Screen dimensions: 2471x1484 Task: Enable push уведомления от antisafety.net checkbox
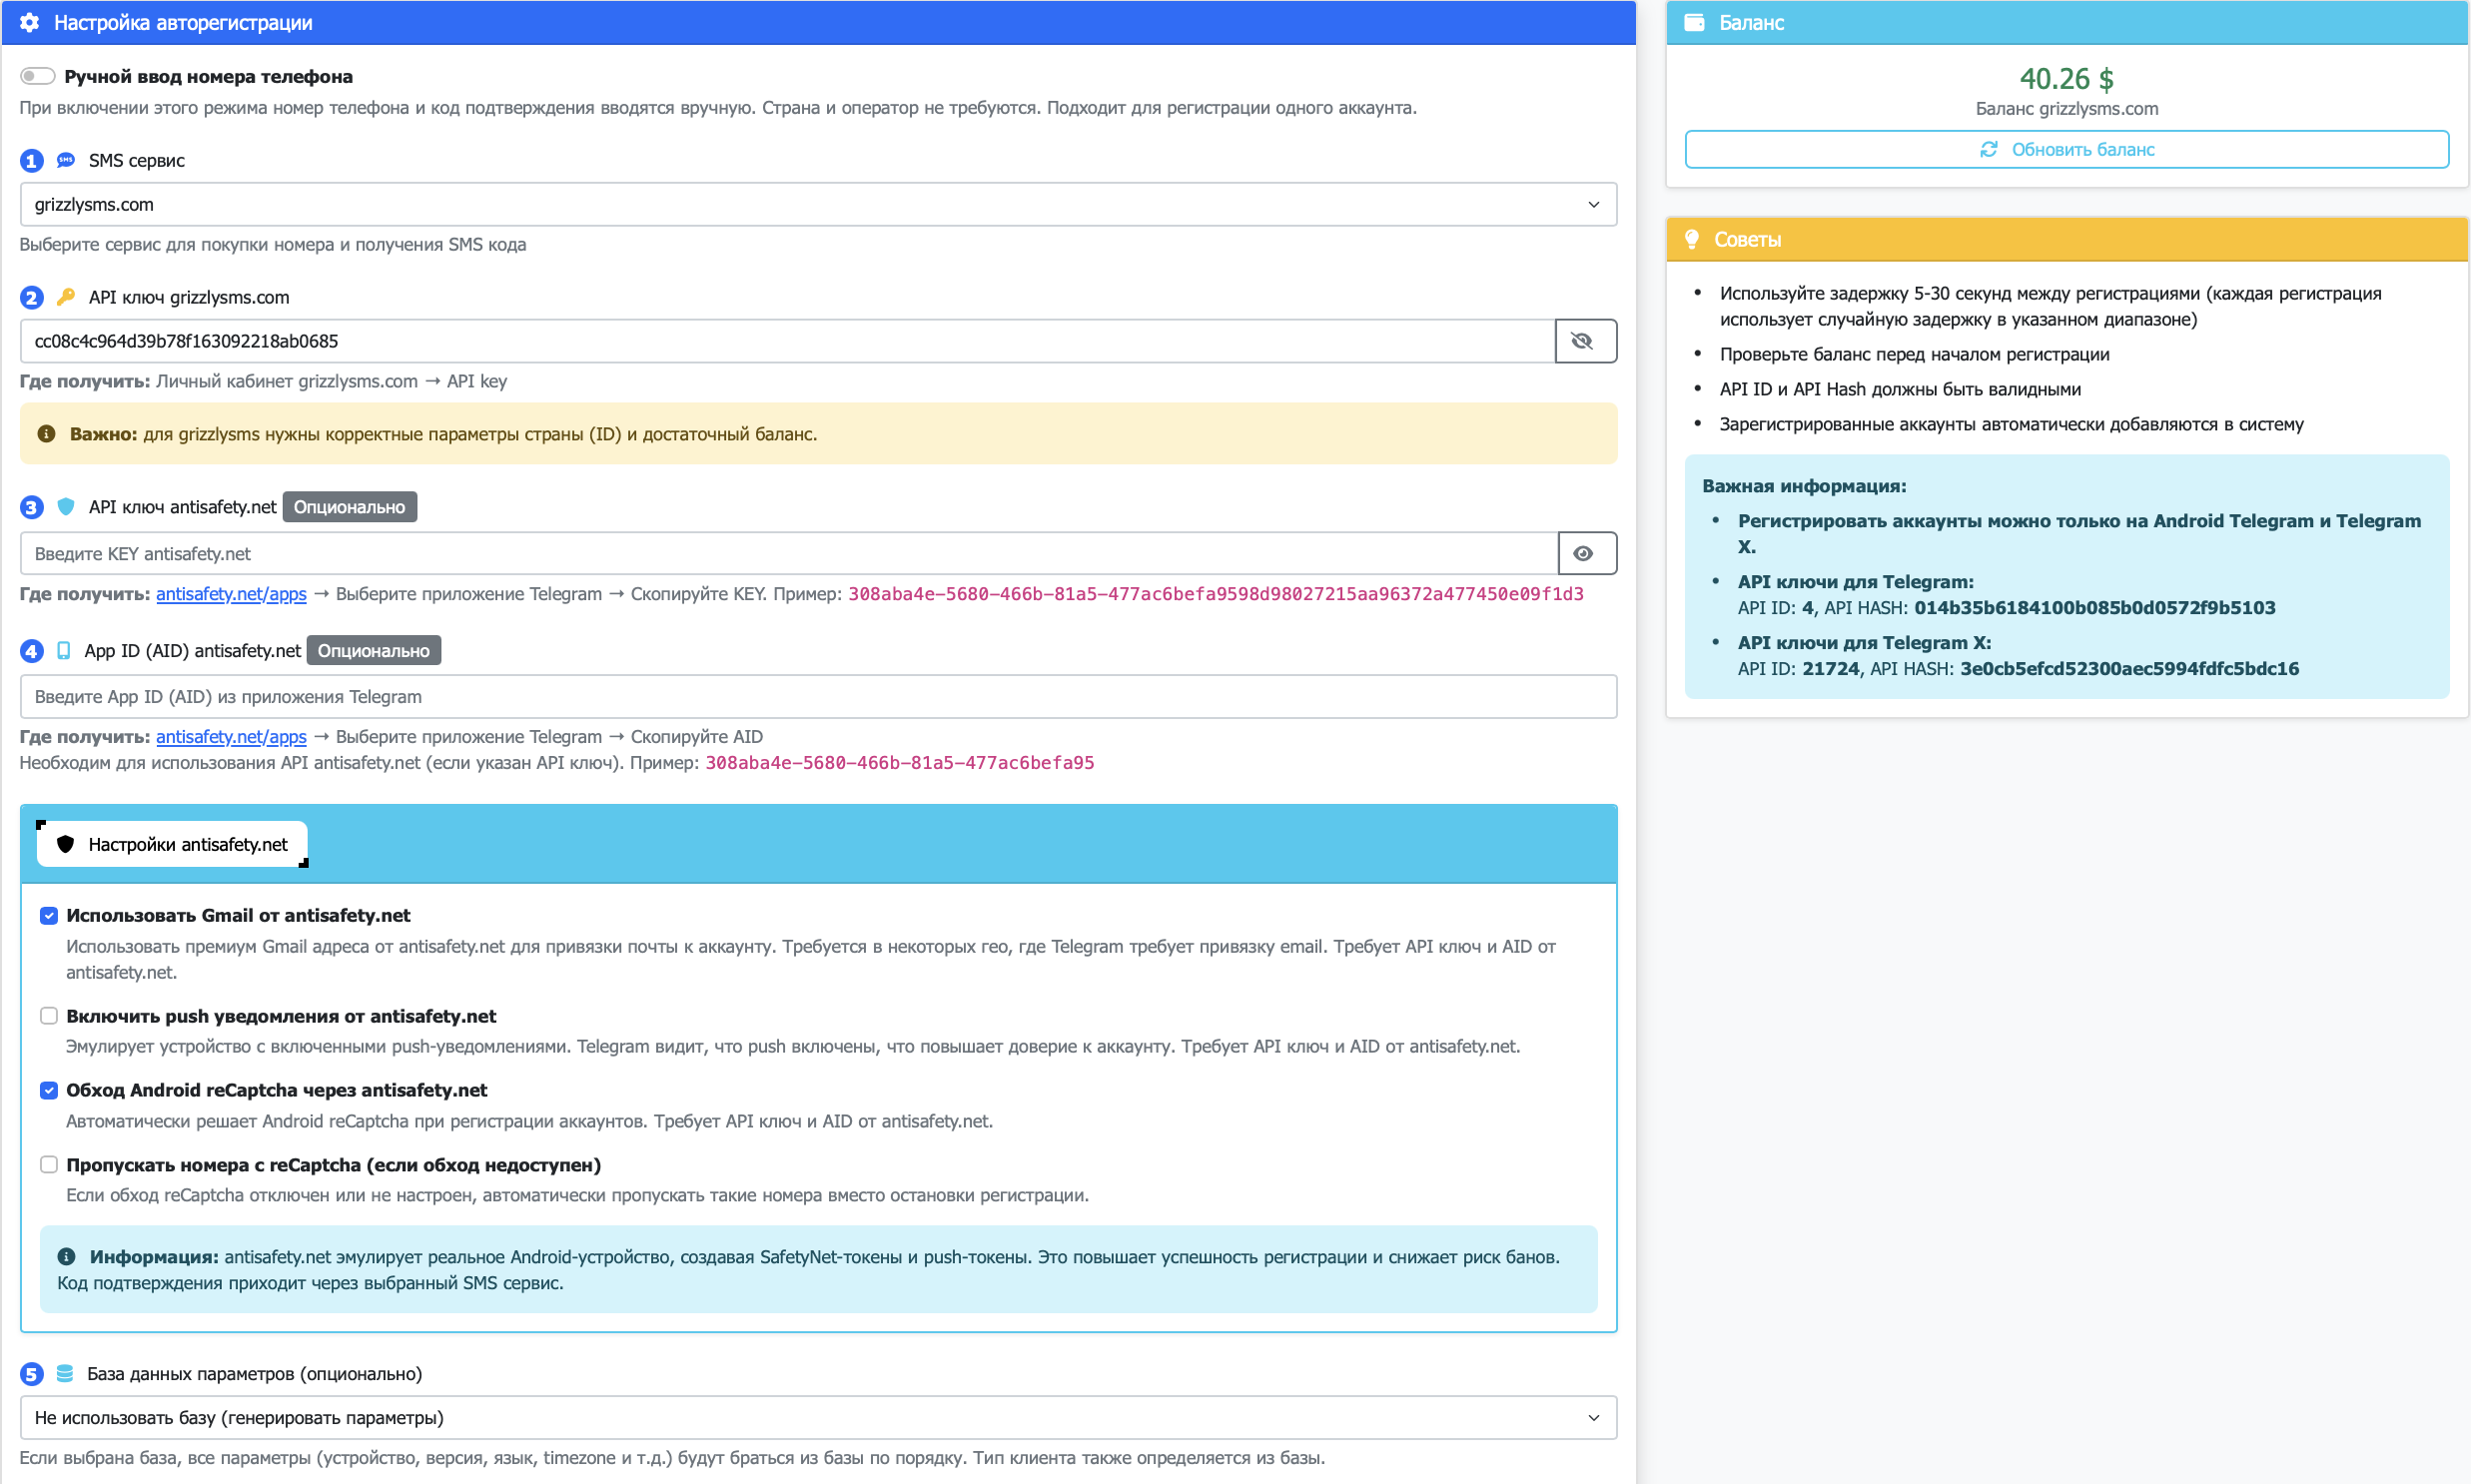pos(49,1015)
